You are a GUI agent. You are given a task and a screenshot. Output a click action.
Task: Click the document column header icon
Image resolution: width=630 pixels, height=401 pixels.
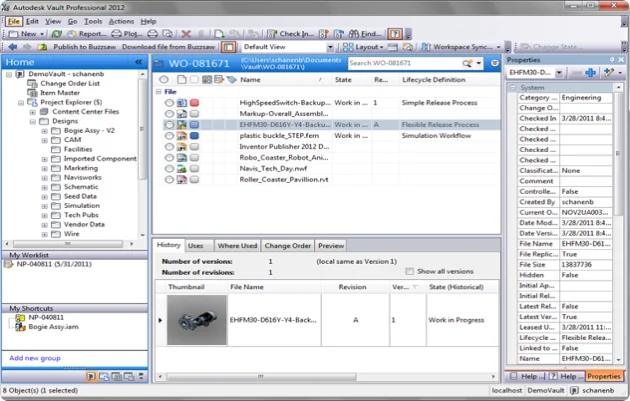pos(182,80)
